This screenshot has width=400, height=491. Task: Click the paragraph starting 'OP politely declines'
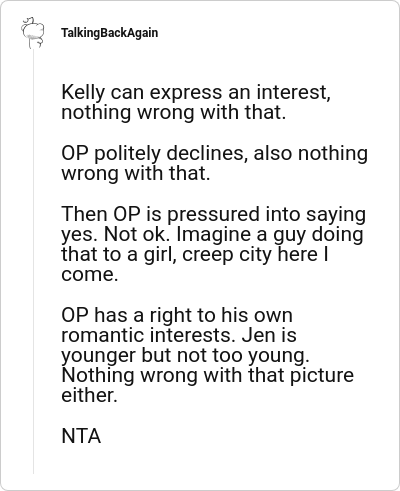click(215, 163)
